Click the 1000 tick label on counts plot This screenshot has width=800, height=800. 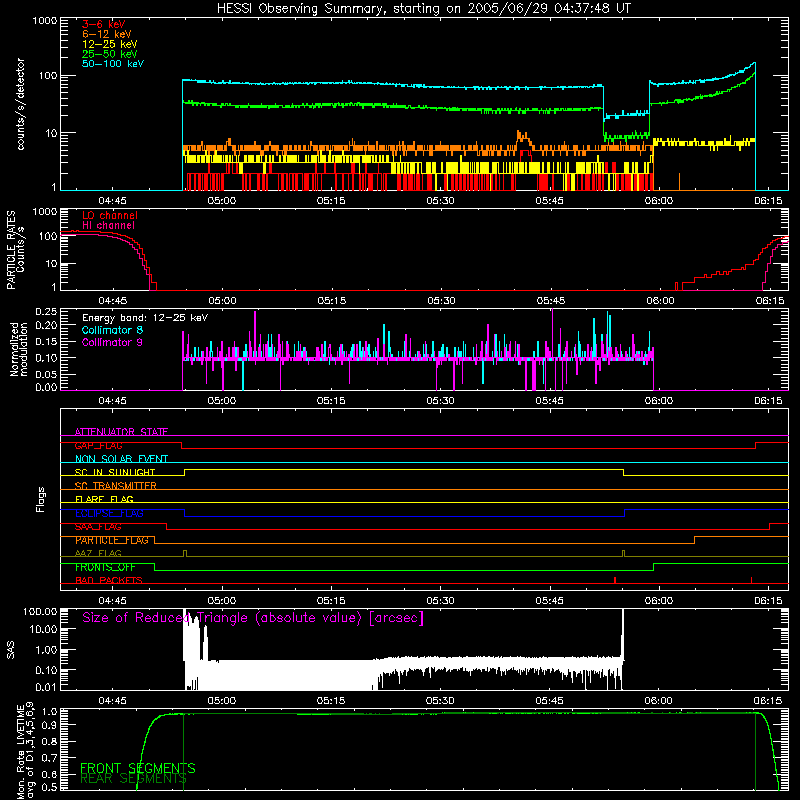(45, 21)
